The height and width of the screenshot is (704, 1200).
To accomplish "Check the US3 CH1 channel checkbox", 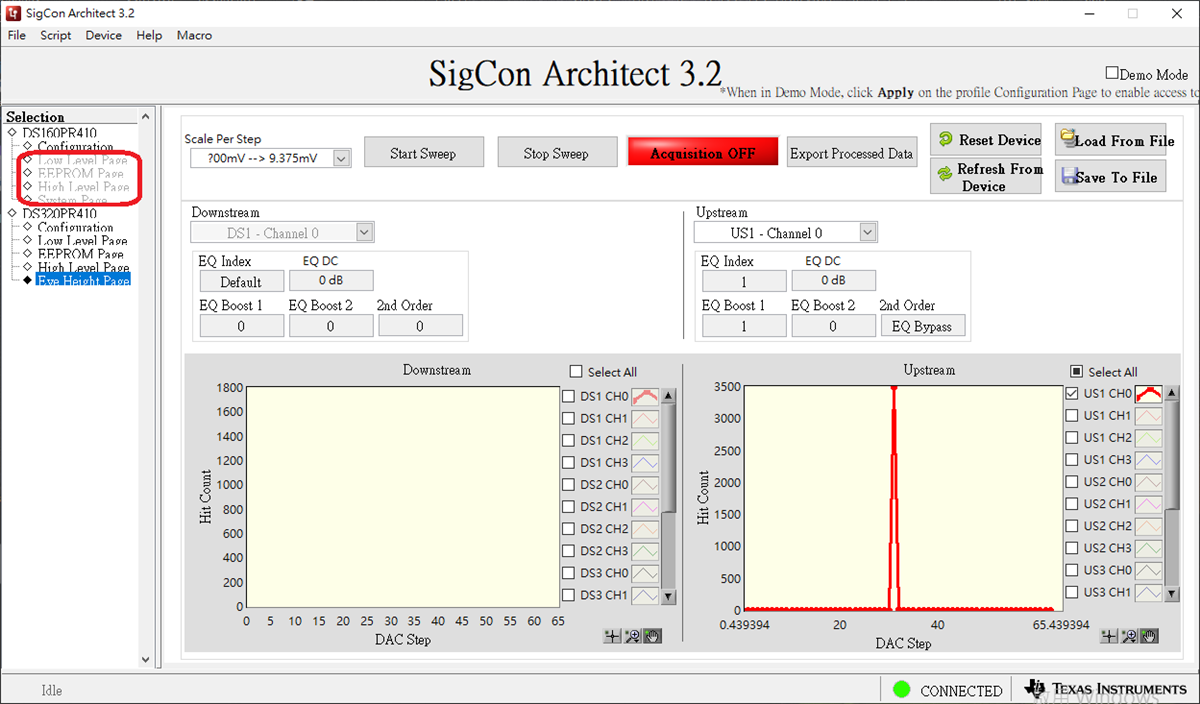I will (1072, 591).
